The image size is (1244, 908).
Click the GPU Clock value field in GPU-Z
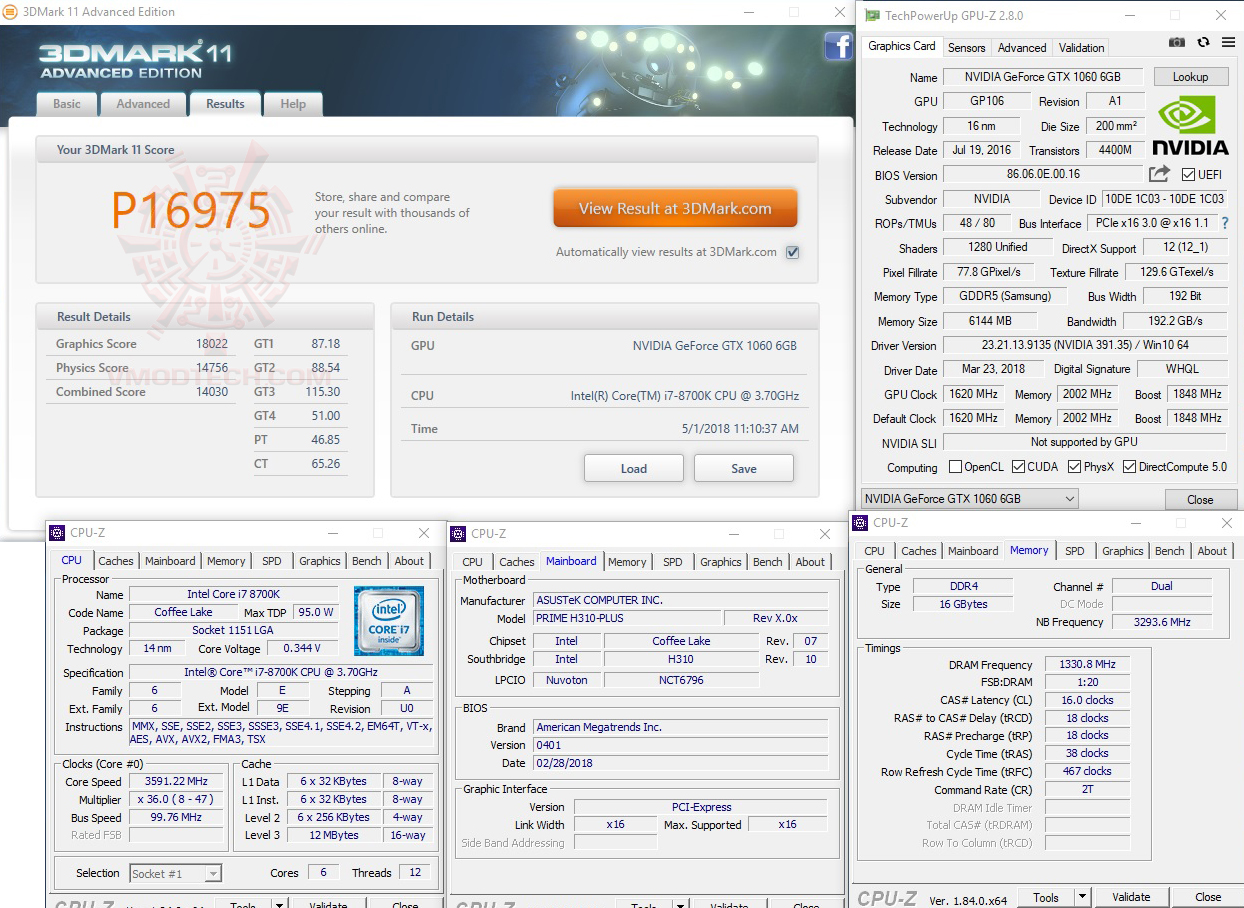972,393
